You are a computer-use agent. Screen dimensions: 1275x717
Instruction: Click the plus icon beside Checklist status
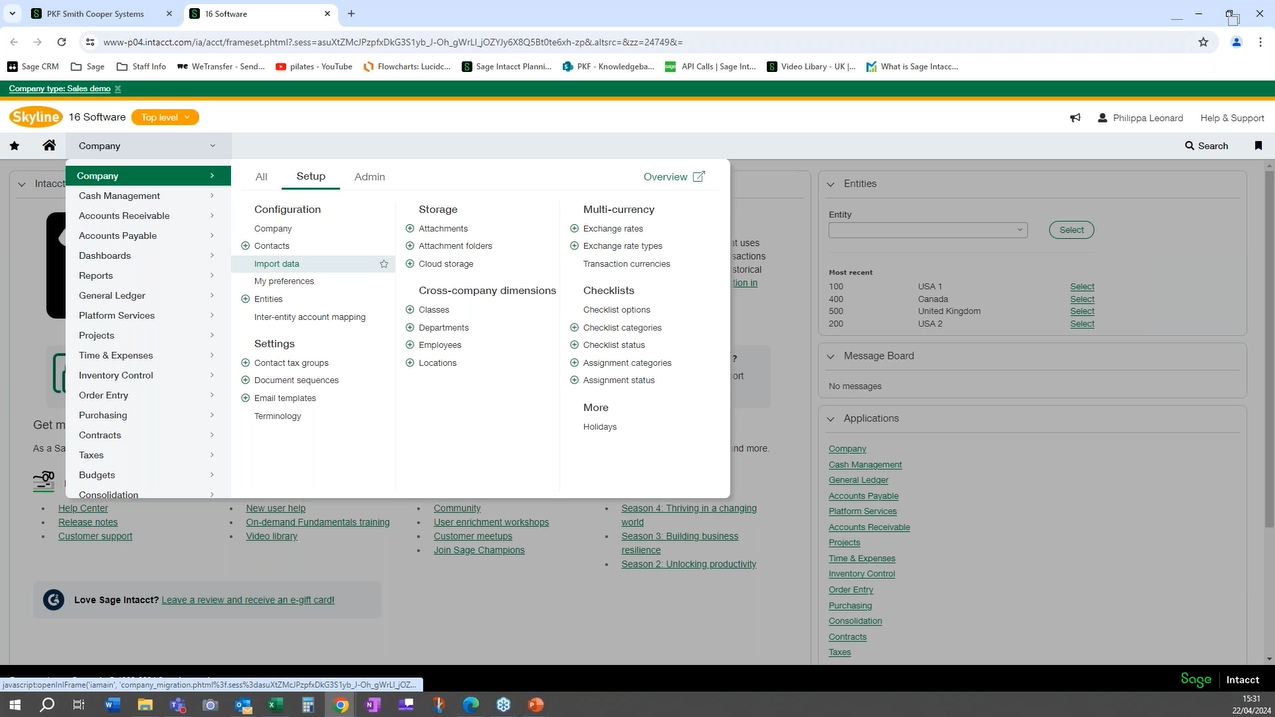pos(574,345)
